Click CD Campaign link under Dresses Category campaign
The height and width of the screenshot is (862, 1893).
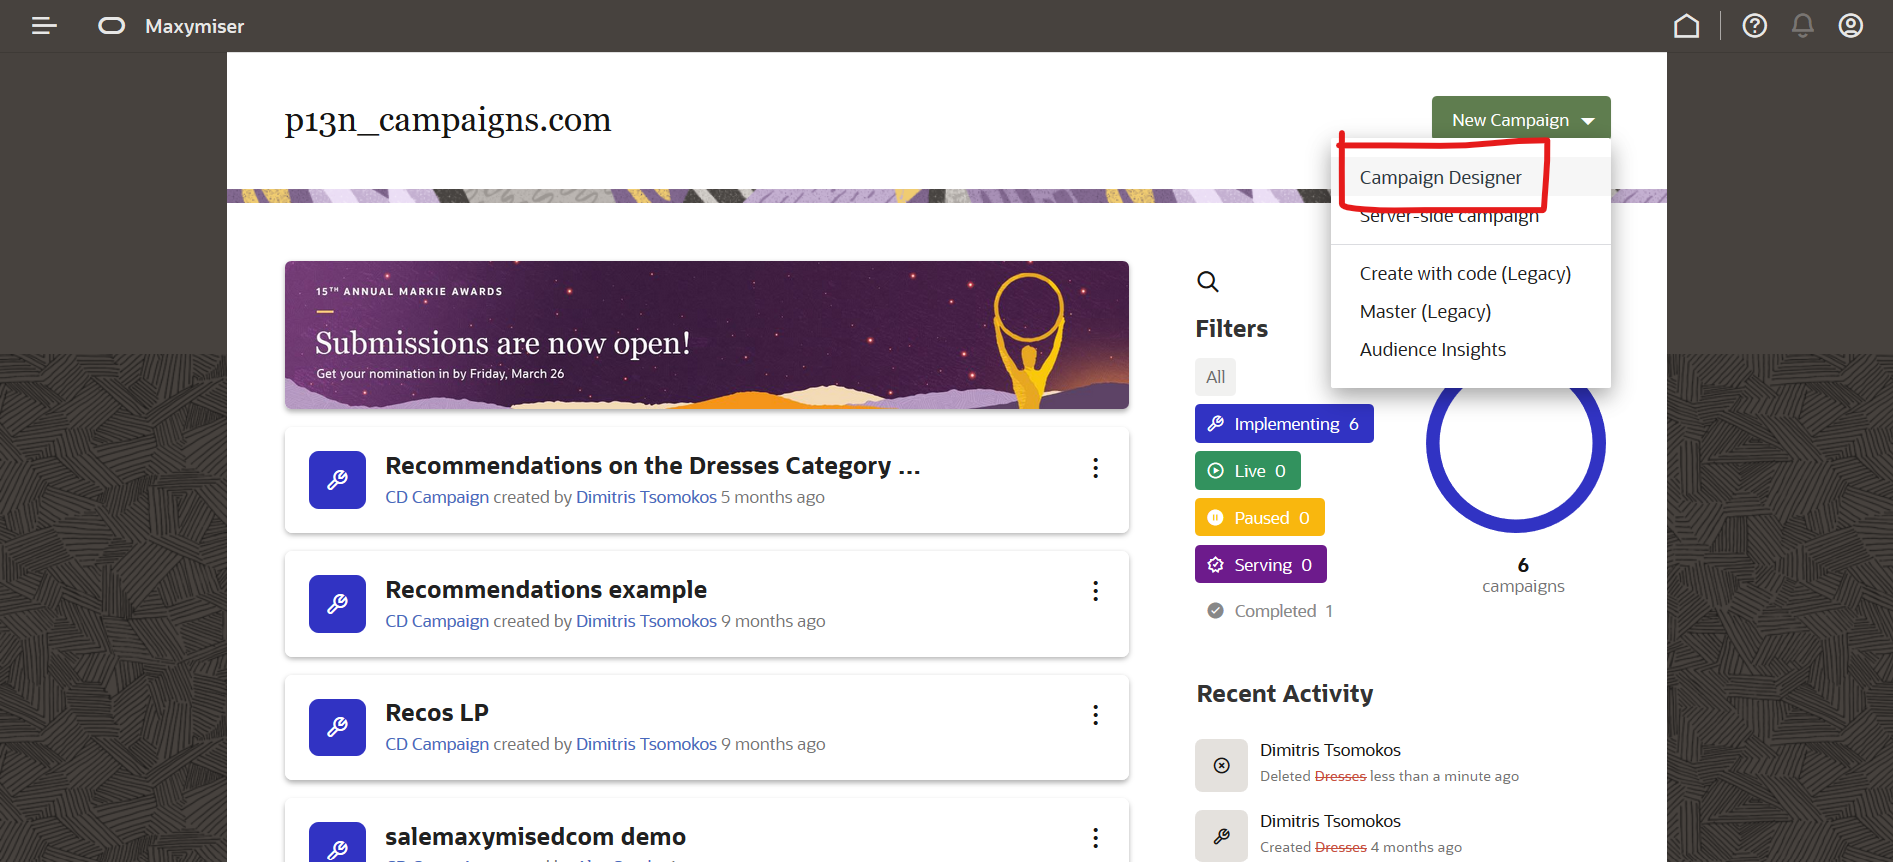pos(437,497)
